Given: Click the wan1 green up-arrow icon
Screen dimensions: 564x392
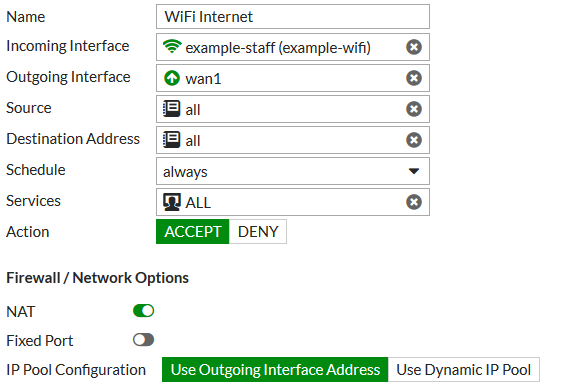Looking at the screenshot, I should [x=172, y=78].
